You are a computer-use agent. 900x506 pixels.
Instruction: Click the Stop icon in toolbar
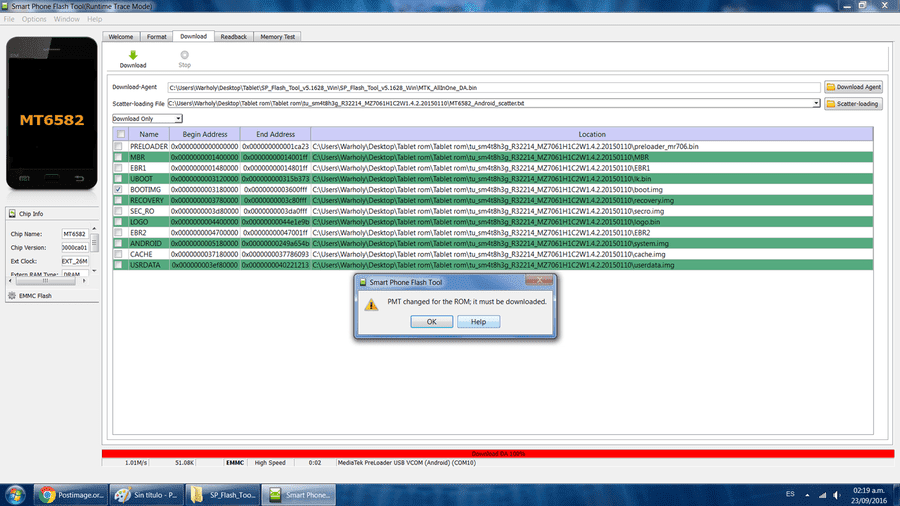pyautogui.click(x=184, y=55)
